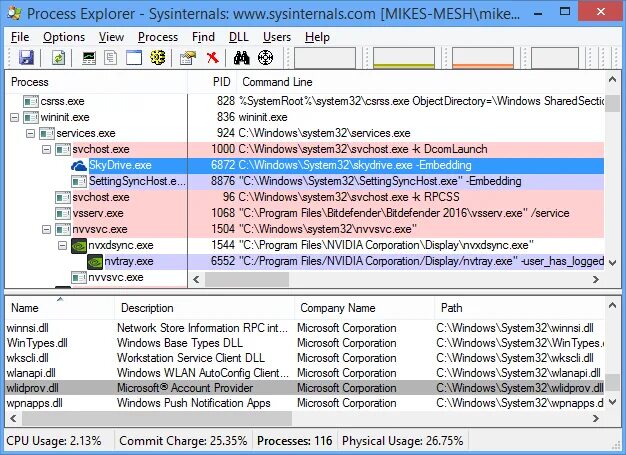Click the Show Process Tree toolbar icon
The width and height of the screenshot is (626, 455).
click(x=111, y=58)
